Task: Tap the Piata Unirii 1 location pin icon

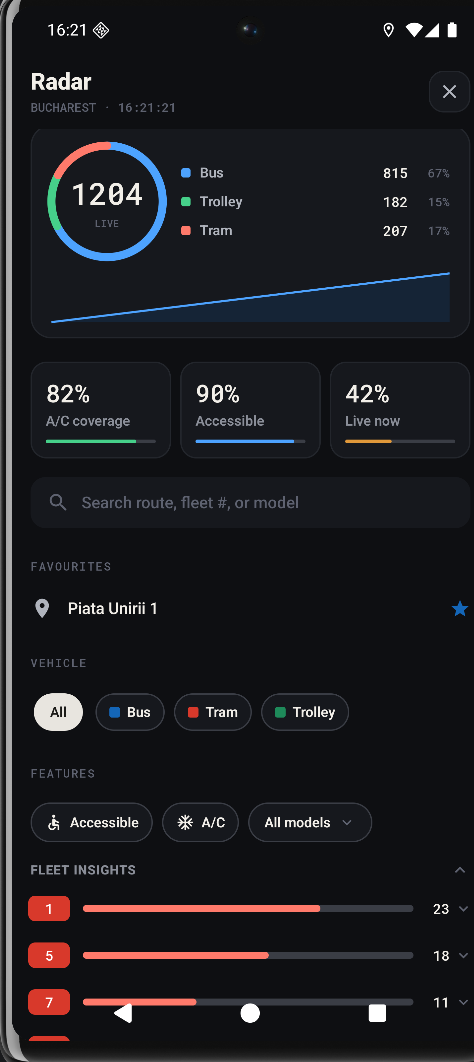Action: click(42, 608)
